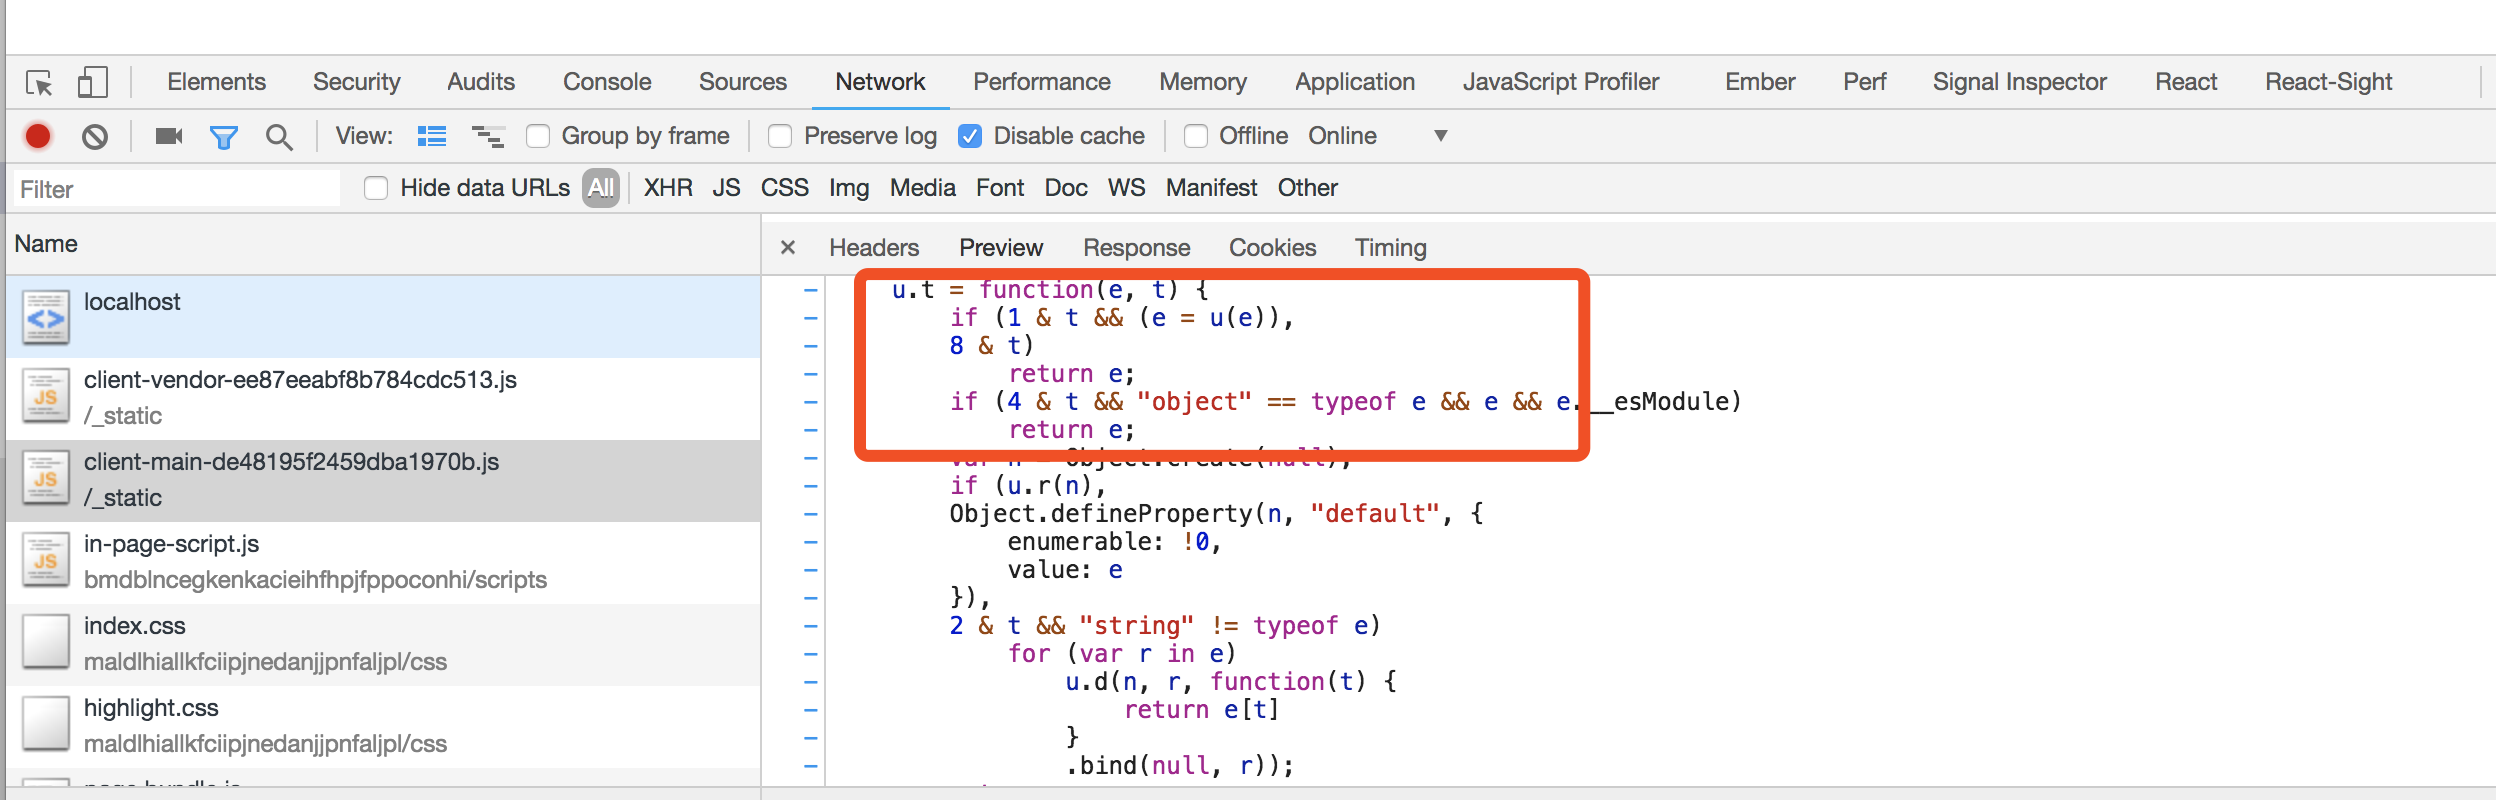Screen dimensions: 2496x800
Task: Stop recording with the red record button
Action: pyautogui.click(x=38, y=136)
